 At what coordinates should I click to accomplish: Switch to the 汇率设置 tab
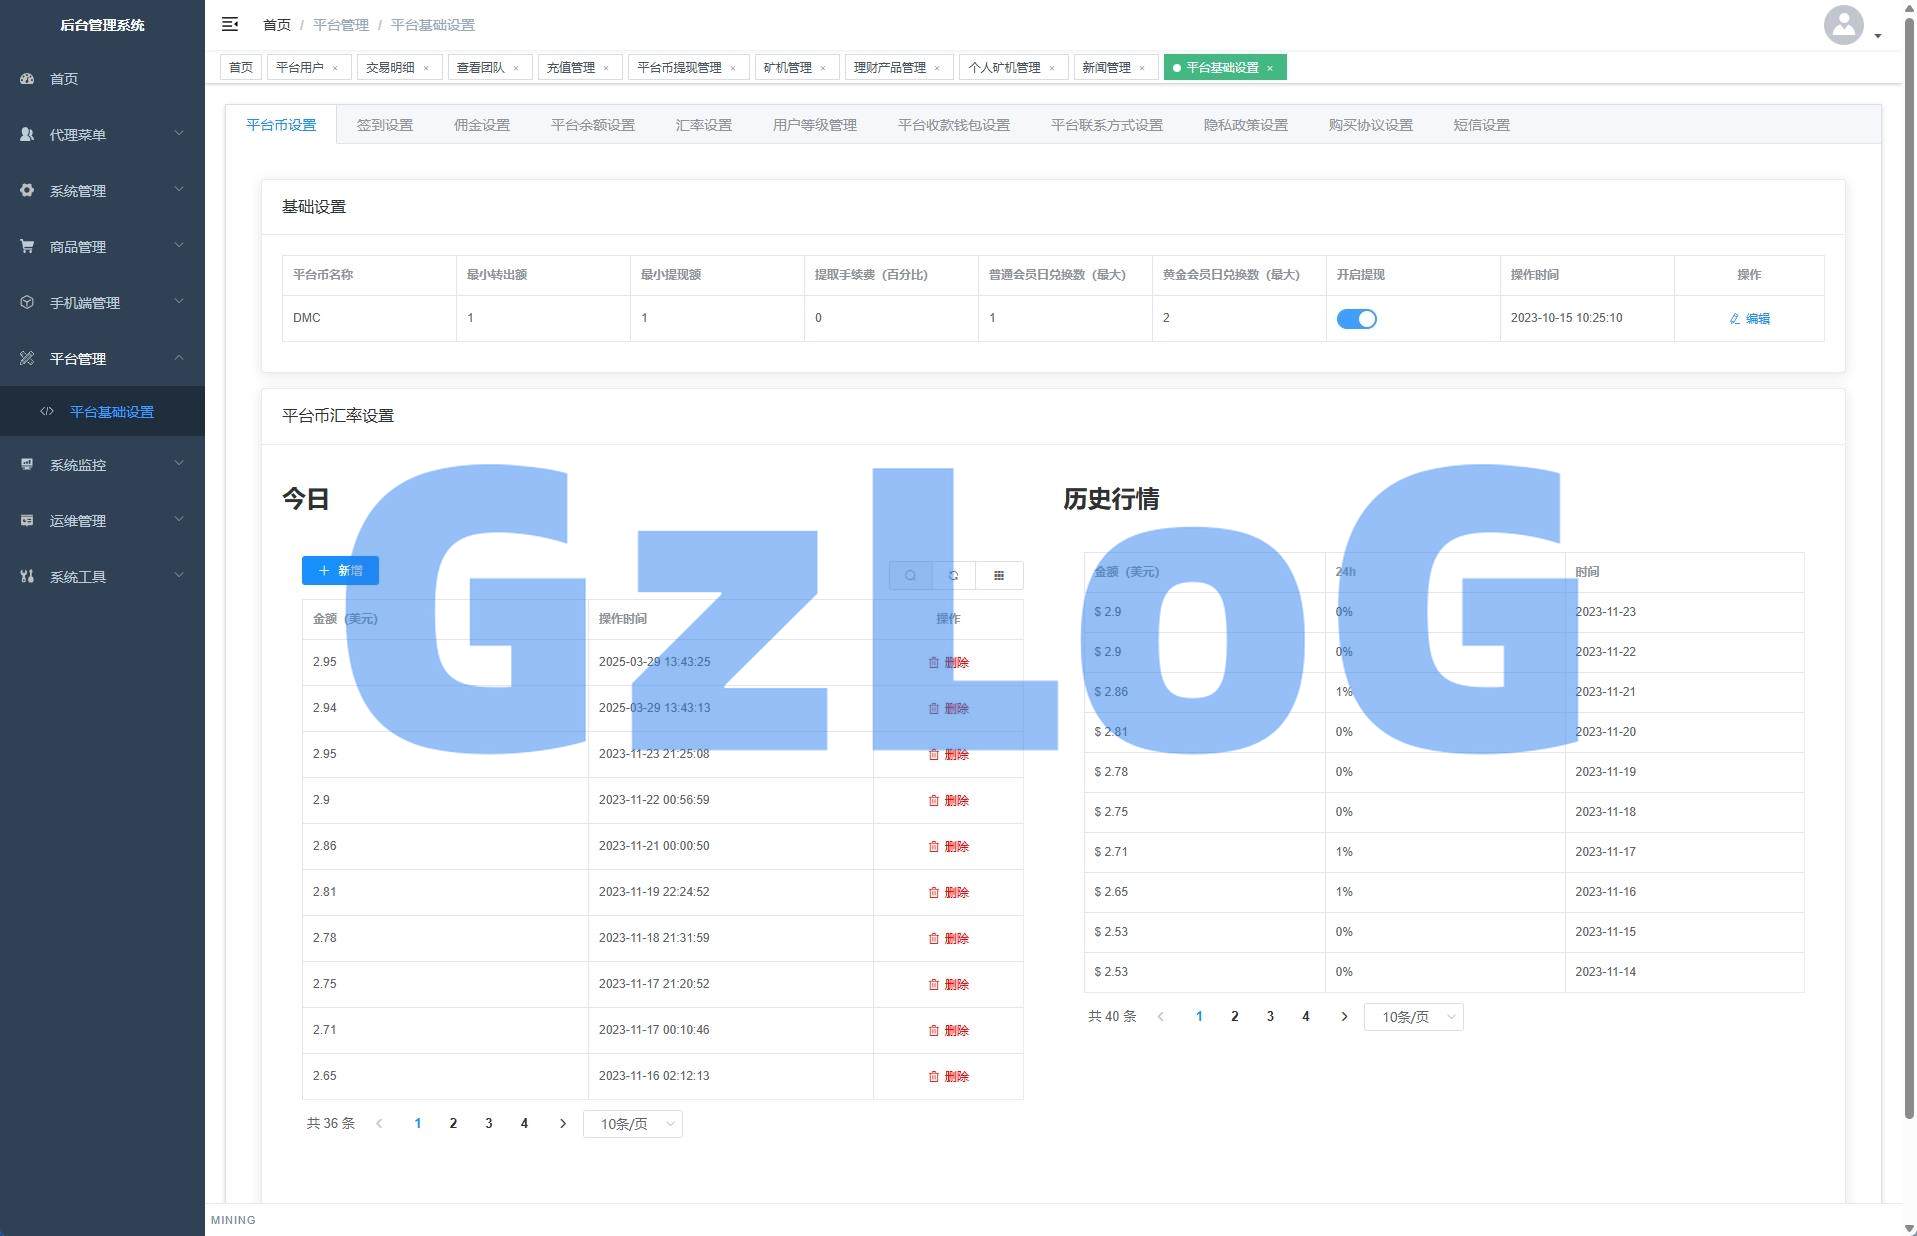coord(703,125)
